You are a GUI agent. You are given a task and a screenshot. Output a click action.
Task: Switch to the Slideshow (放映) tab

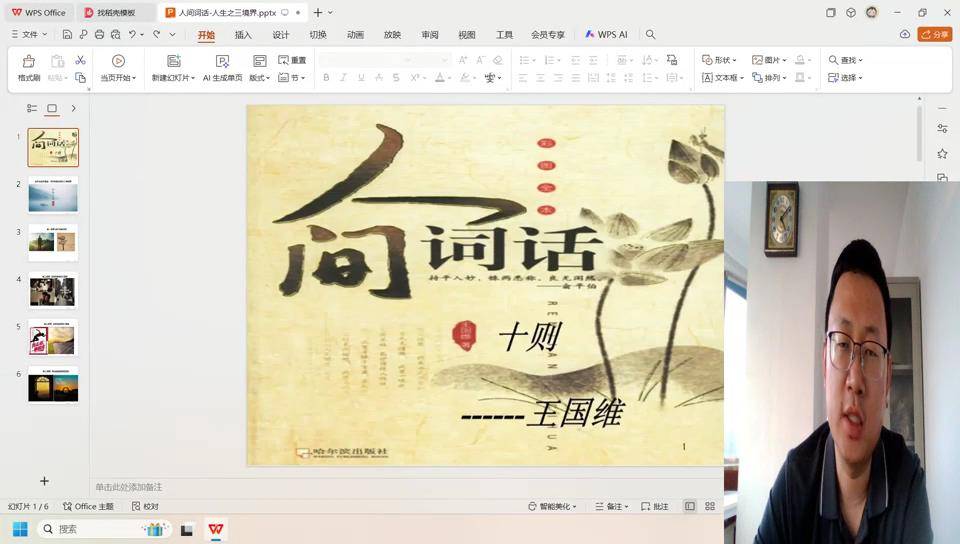tap(392, 35)
